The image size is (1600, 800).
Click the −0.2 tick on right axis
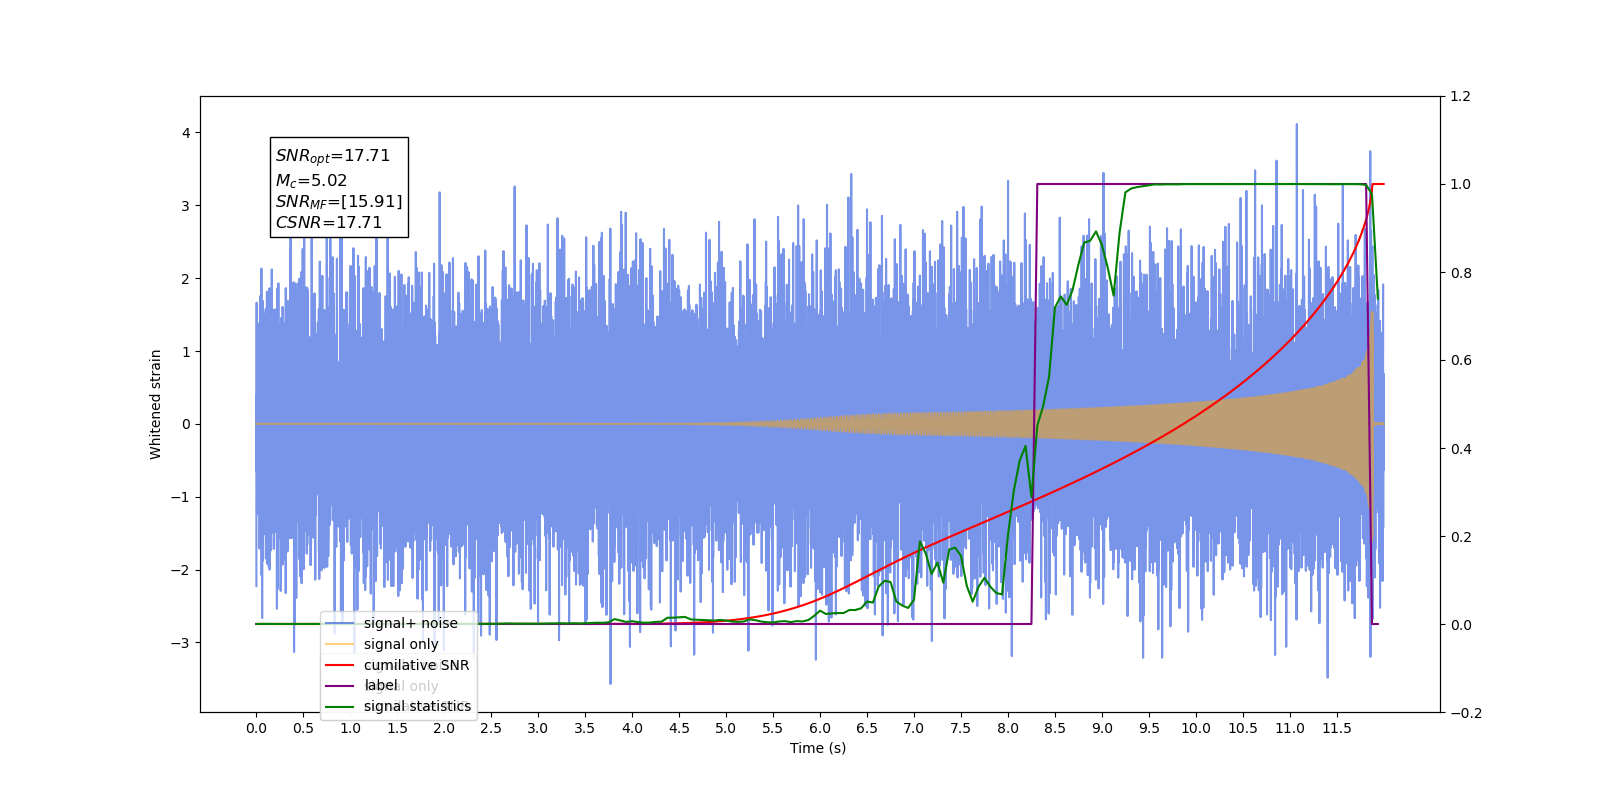click(x=1466, y=713)
